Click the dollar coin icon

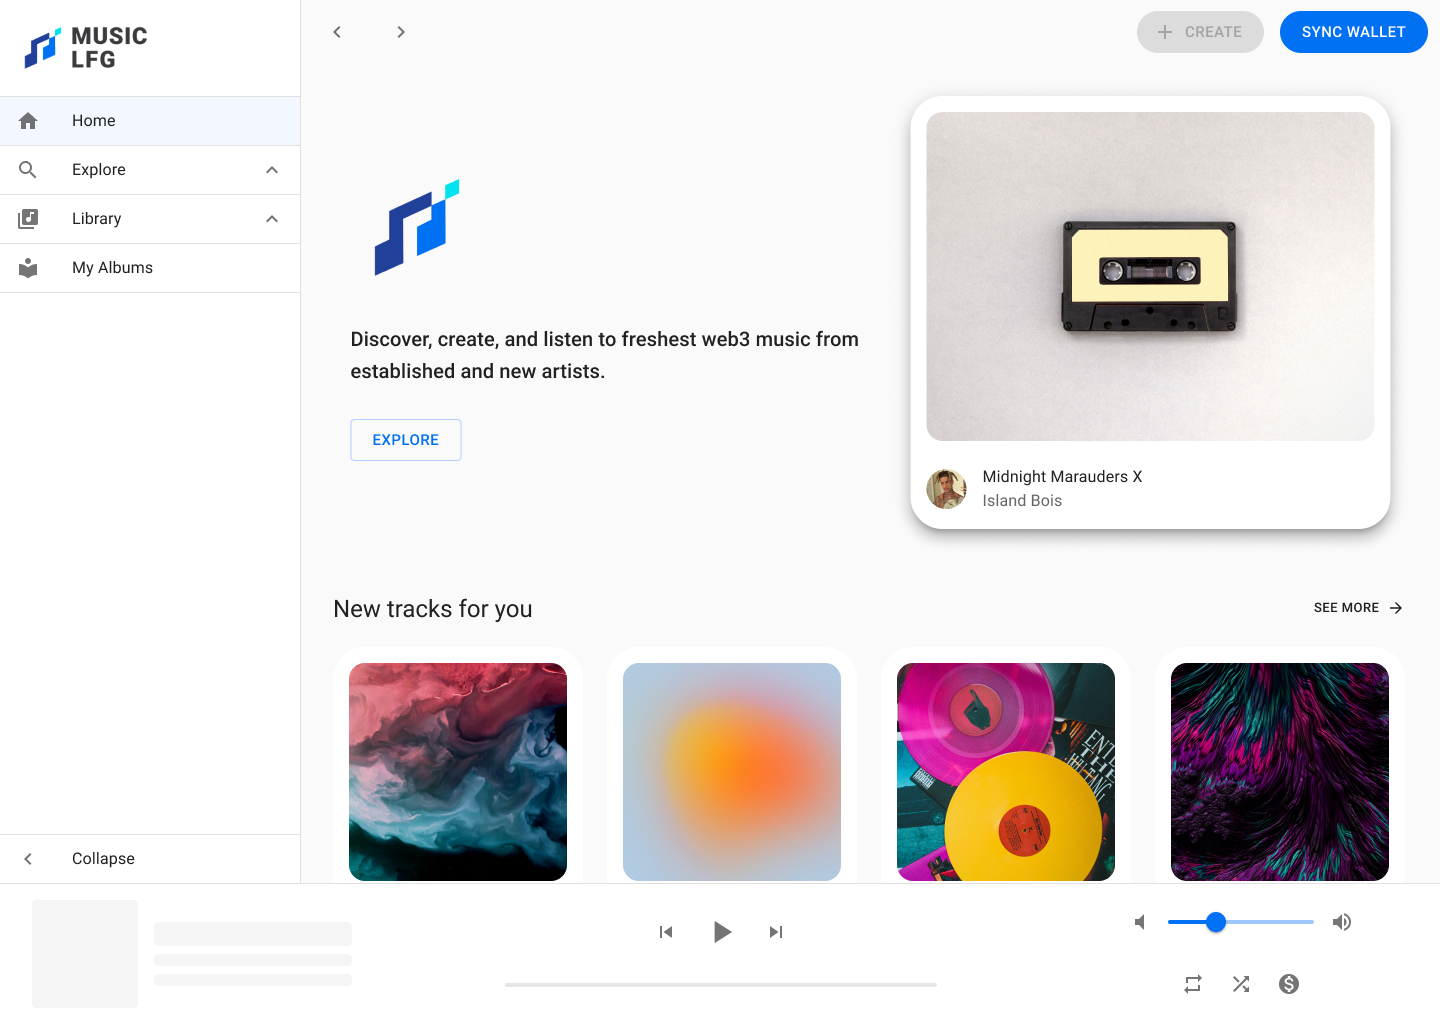[x=1289, y=984]
